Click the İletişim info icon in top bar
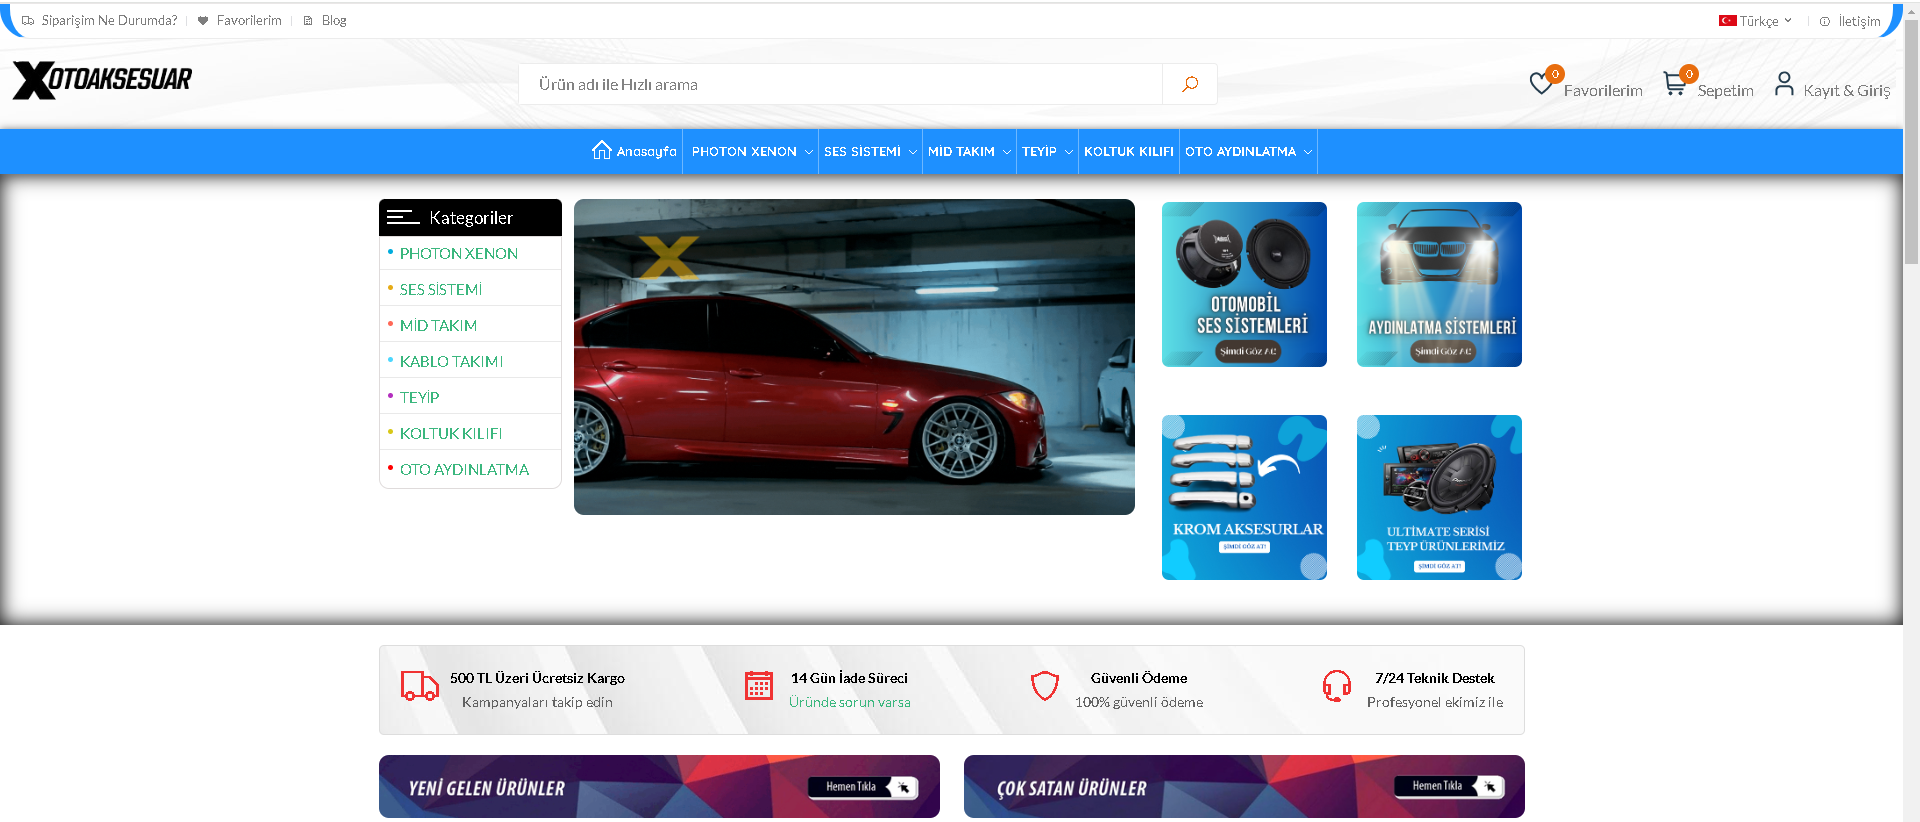 click(x=1825, y=21)
